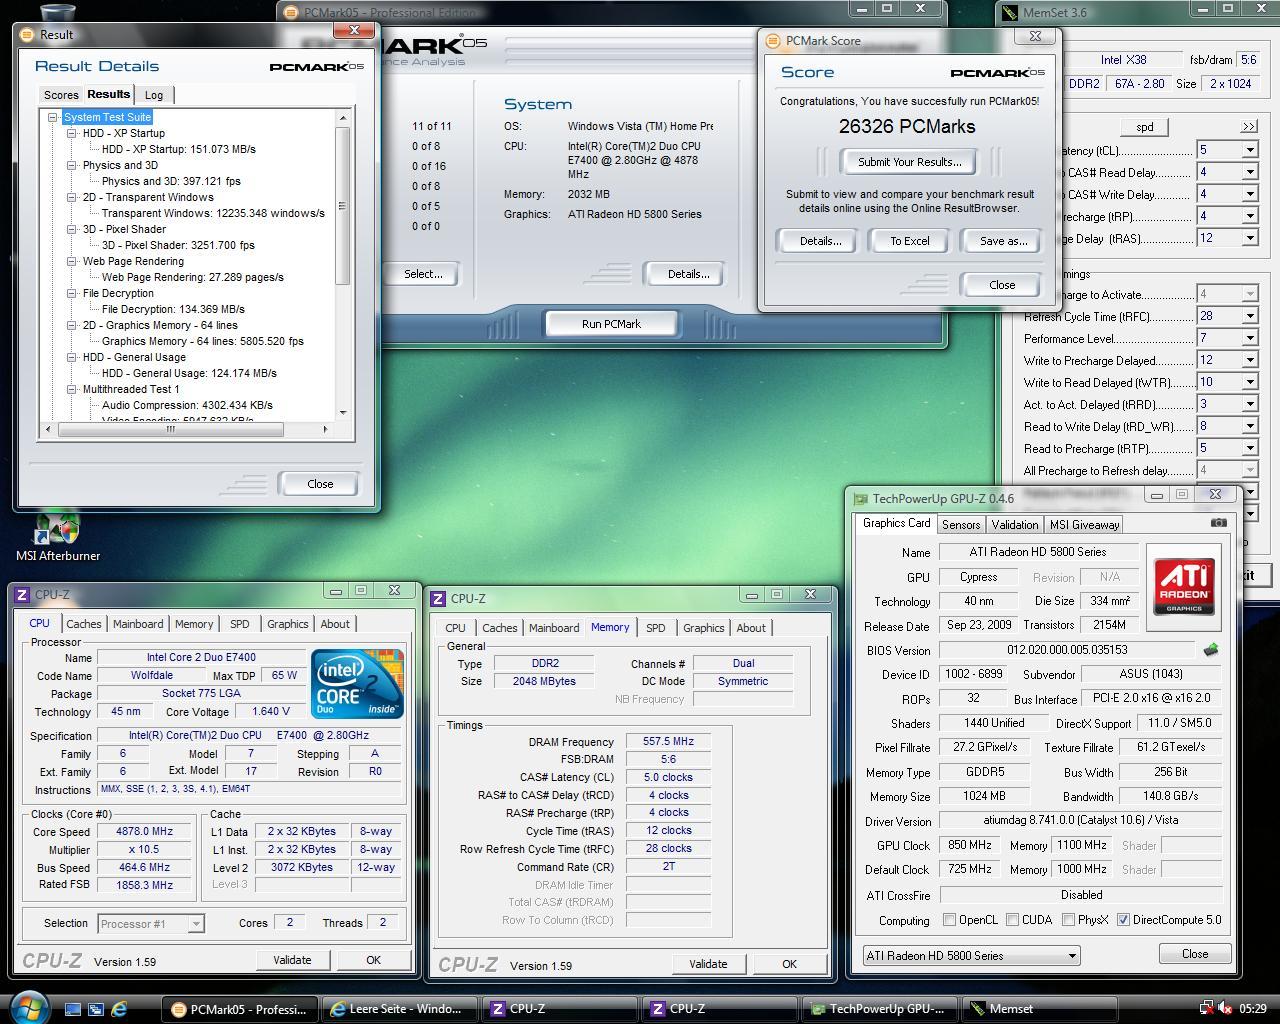Switch to PCMark05 Professional taskbar button
The height and width of the screenshot is (1024, 1280).
(x=240, y=1009)
